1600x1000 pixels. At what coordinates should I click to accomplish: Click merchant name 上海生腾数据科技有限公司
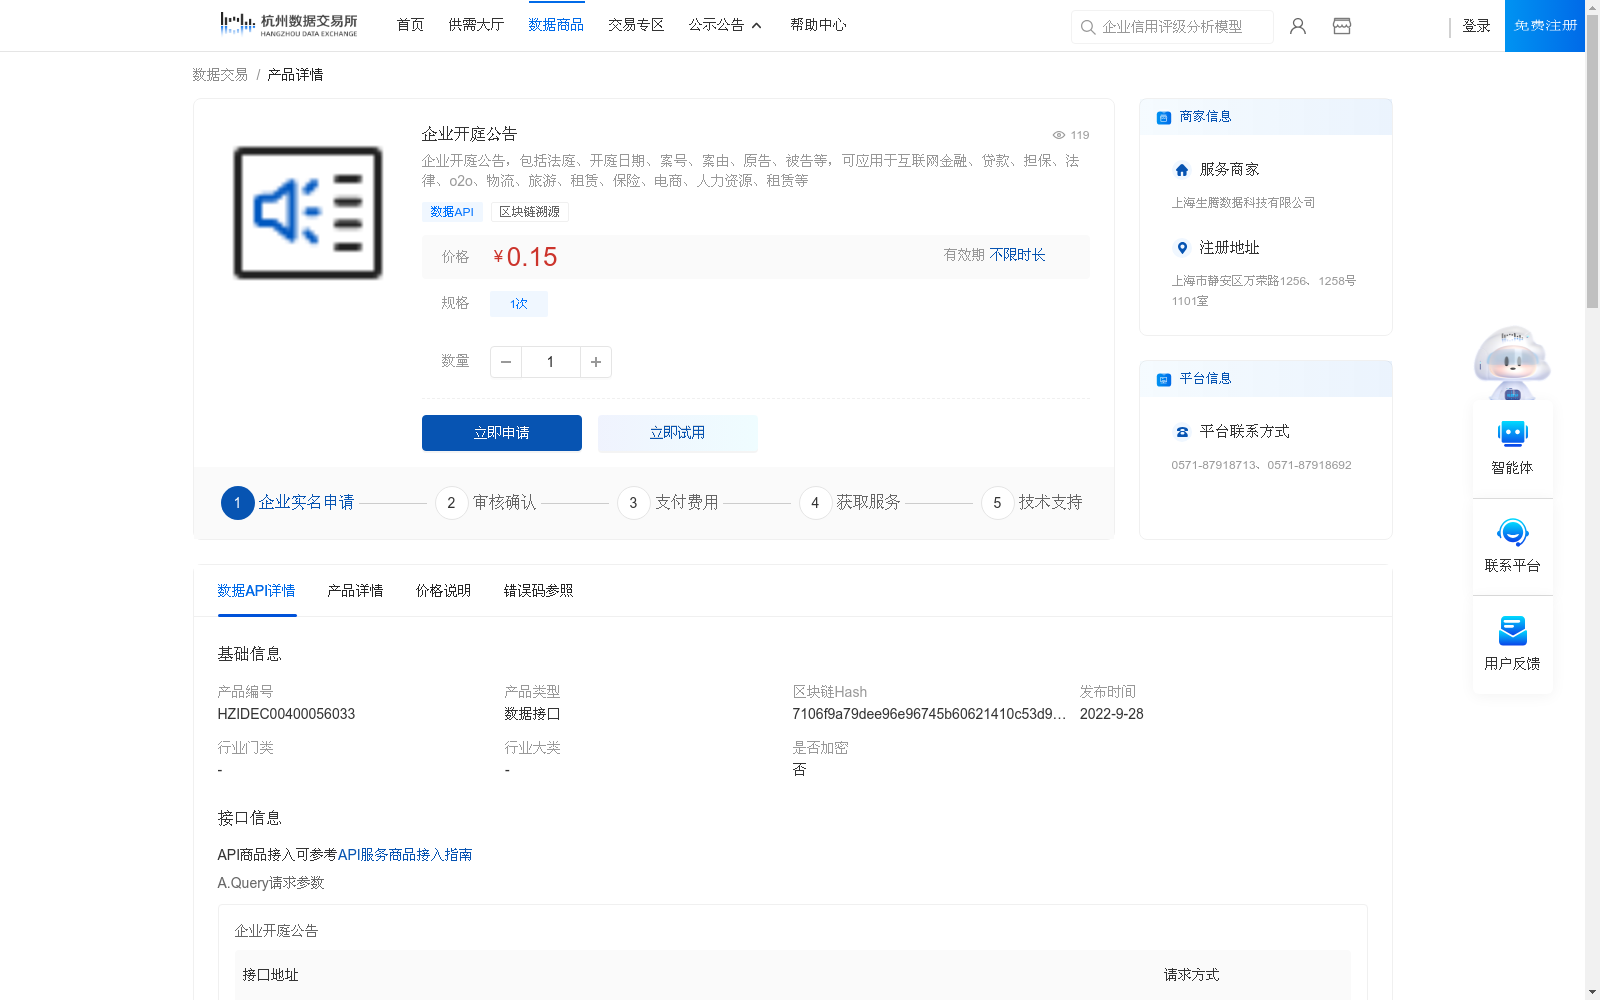click(1243, 203)
